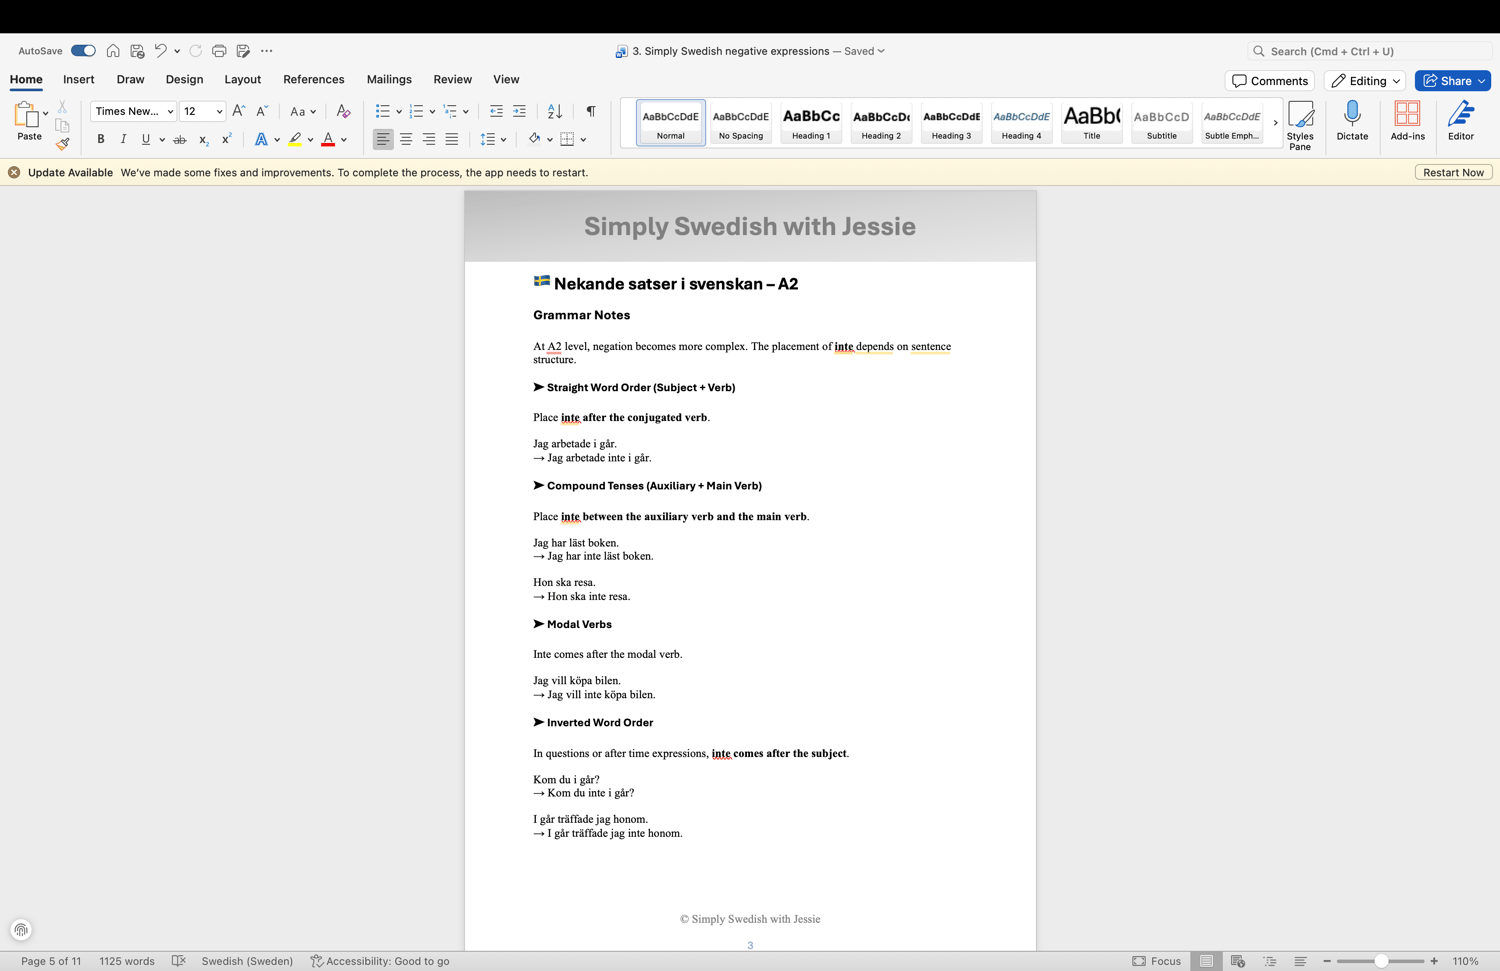Open Add-ins from the ribbon
Image resolution: width=1500 pixels, height=971 pixels.
(x=1407, y=121)
